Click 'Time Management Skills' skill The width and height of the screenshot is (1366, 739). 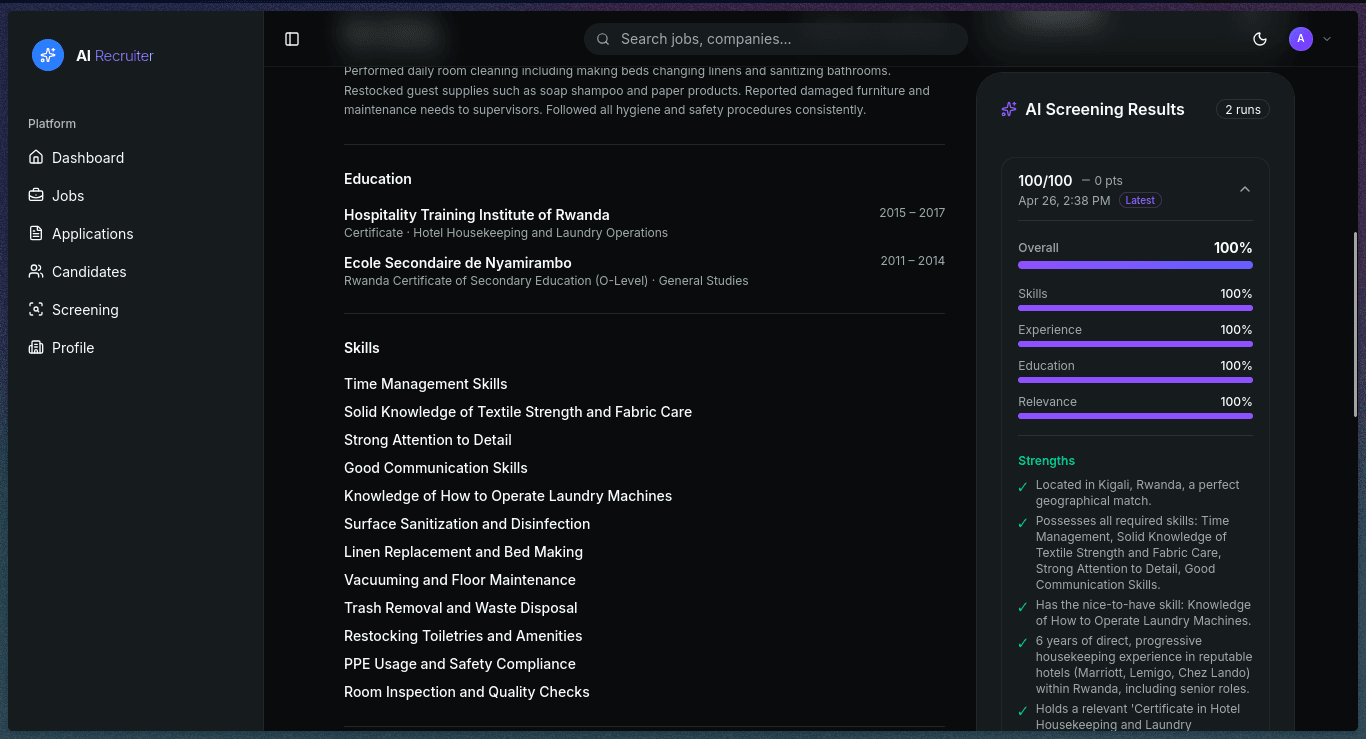(x=426, y=384)
